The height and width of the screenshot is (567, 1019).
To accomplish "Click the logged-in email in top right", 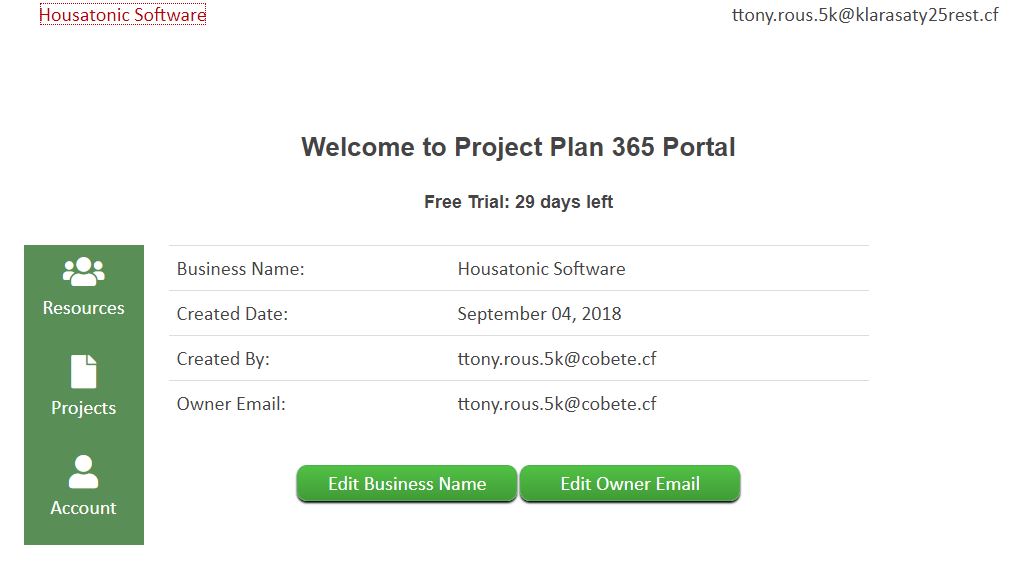I will [x=865, y=15].
